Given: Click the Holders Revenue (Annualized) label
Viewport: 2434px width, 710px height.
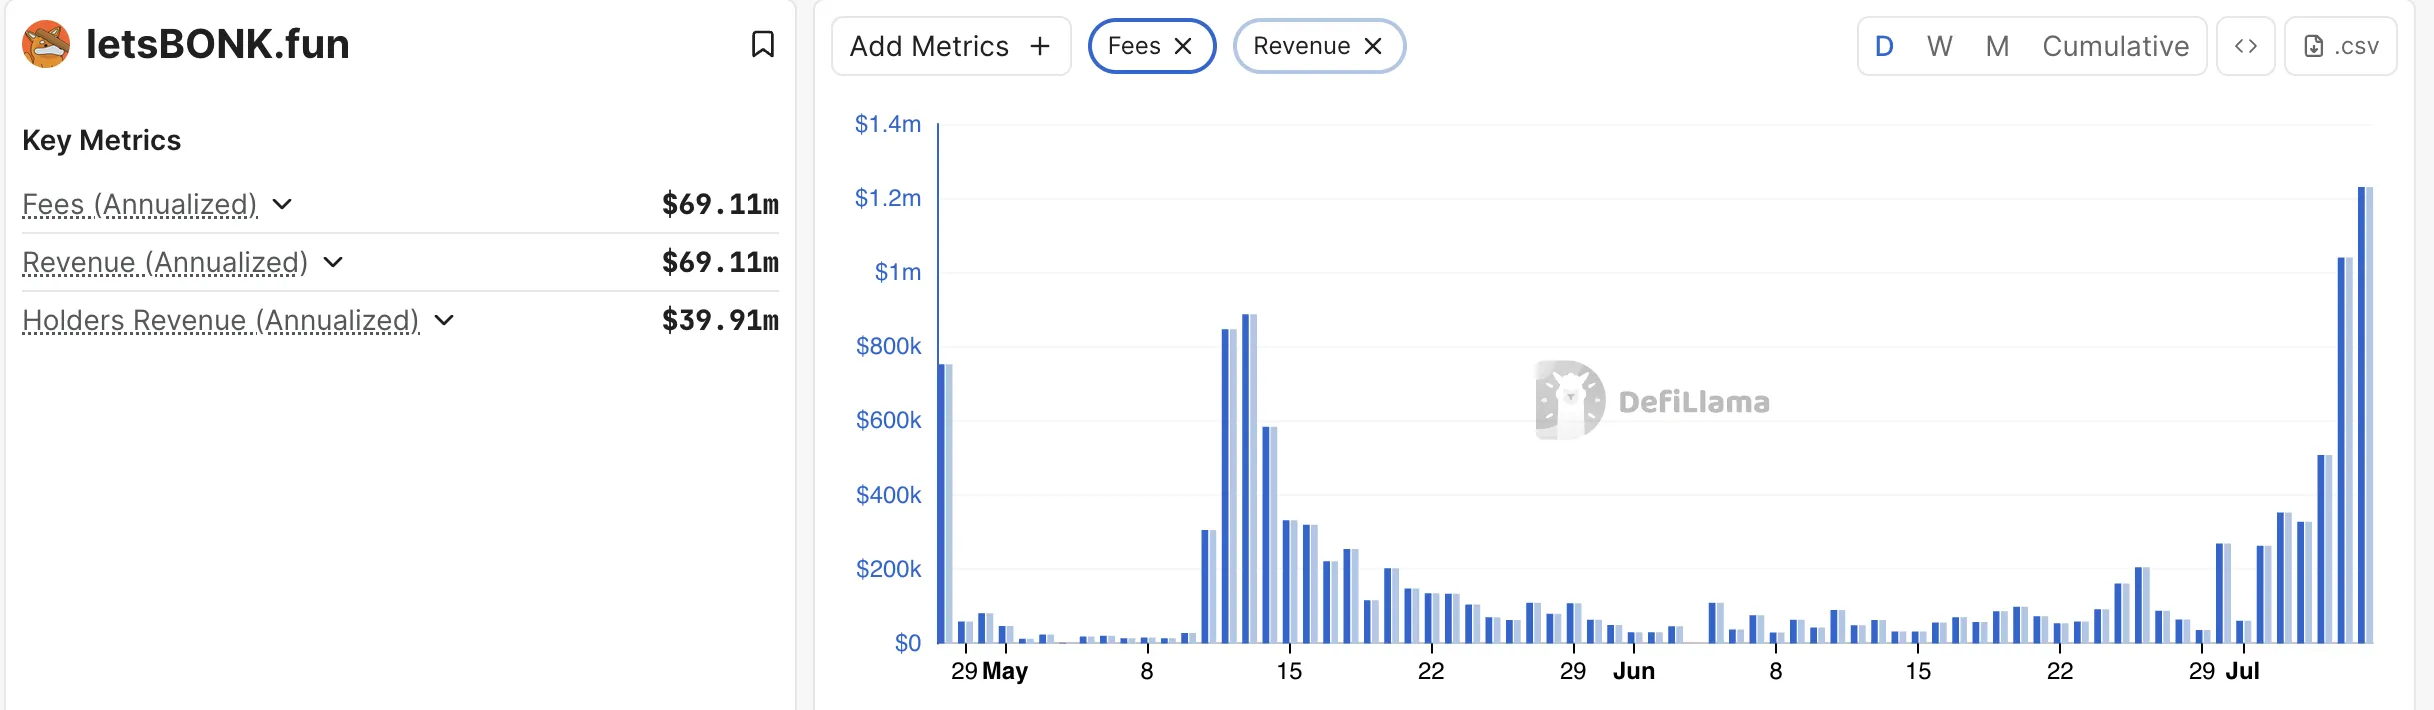Looking at the screenshot, I should (220, 320).
